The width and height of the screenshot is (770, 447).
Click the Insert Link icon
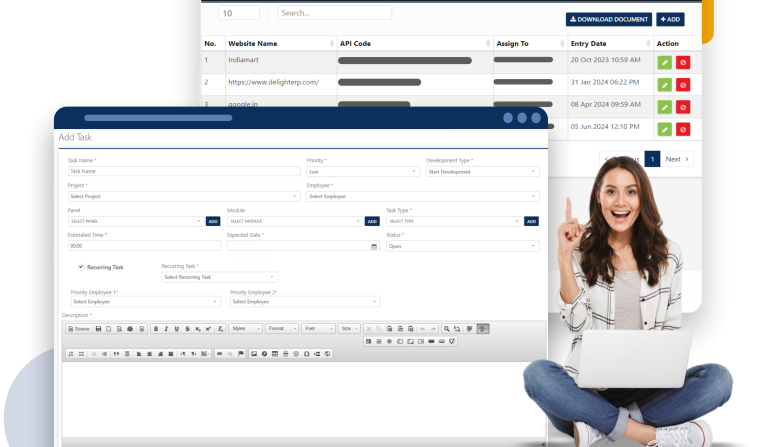(x=220, y=354)
